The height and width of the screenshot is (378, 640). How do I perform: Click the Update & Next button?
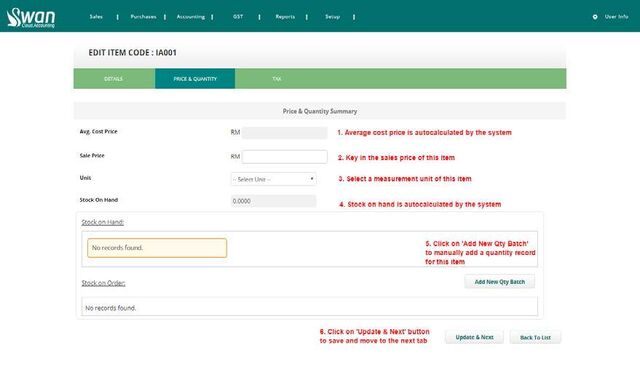474,337
